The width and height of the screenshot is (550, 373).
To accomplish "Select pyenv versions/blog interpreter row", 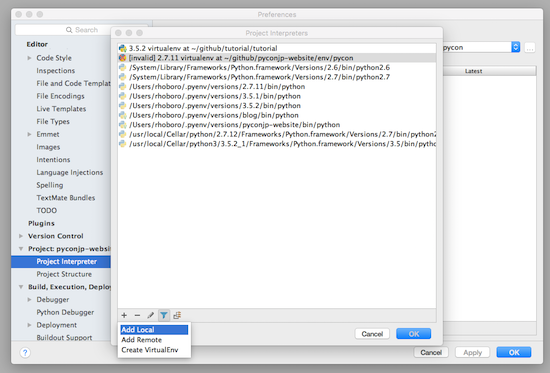I will [277, 115].
